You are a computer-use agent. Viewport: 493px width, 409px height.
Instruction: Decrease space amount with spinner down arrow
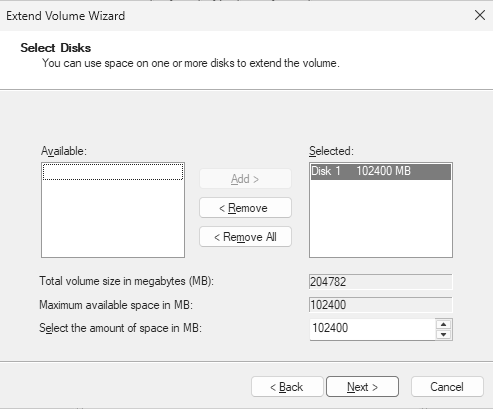443,334
